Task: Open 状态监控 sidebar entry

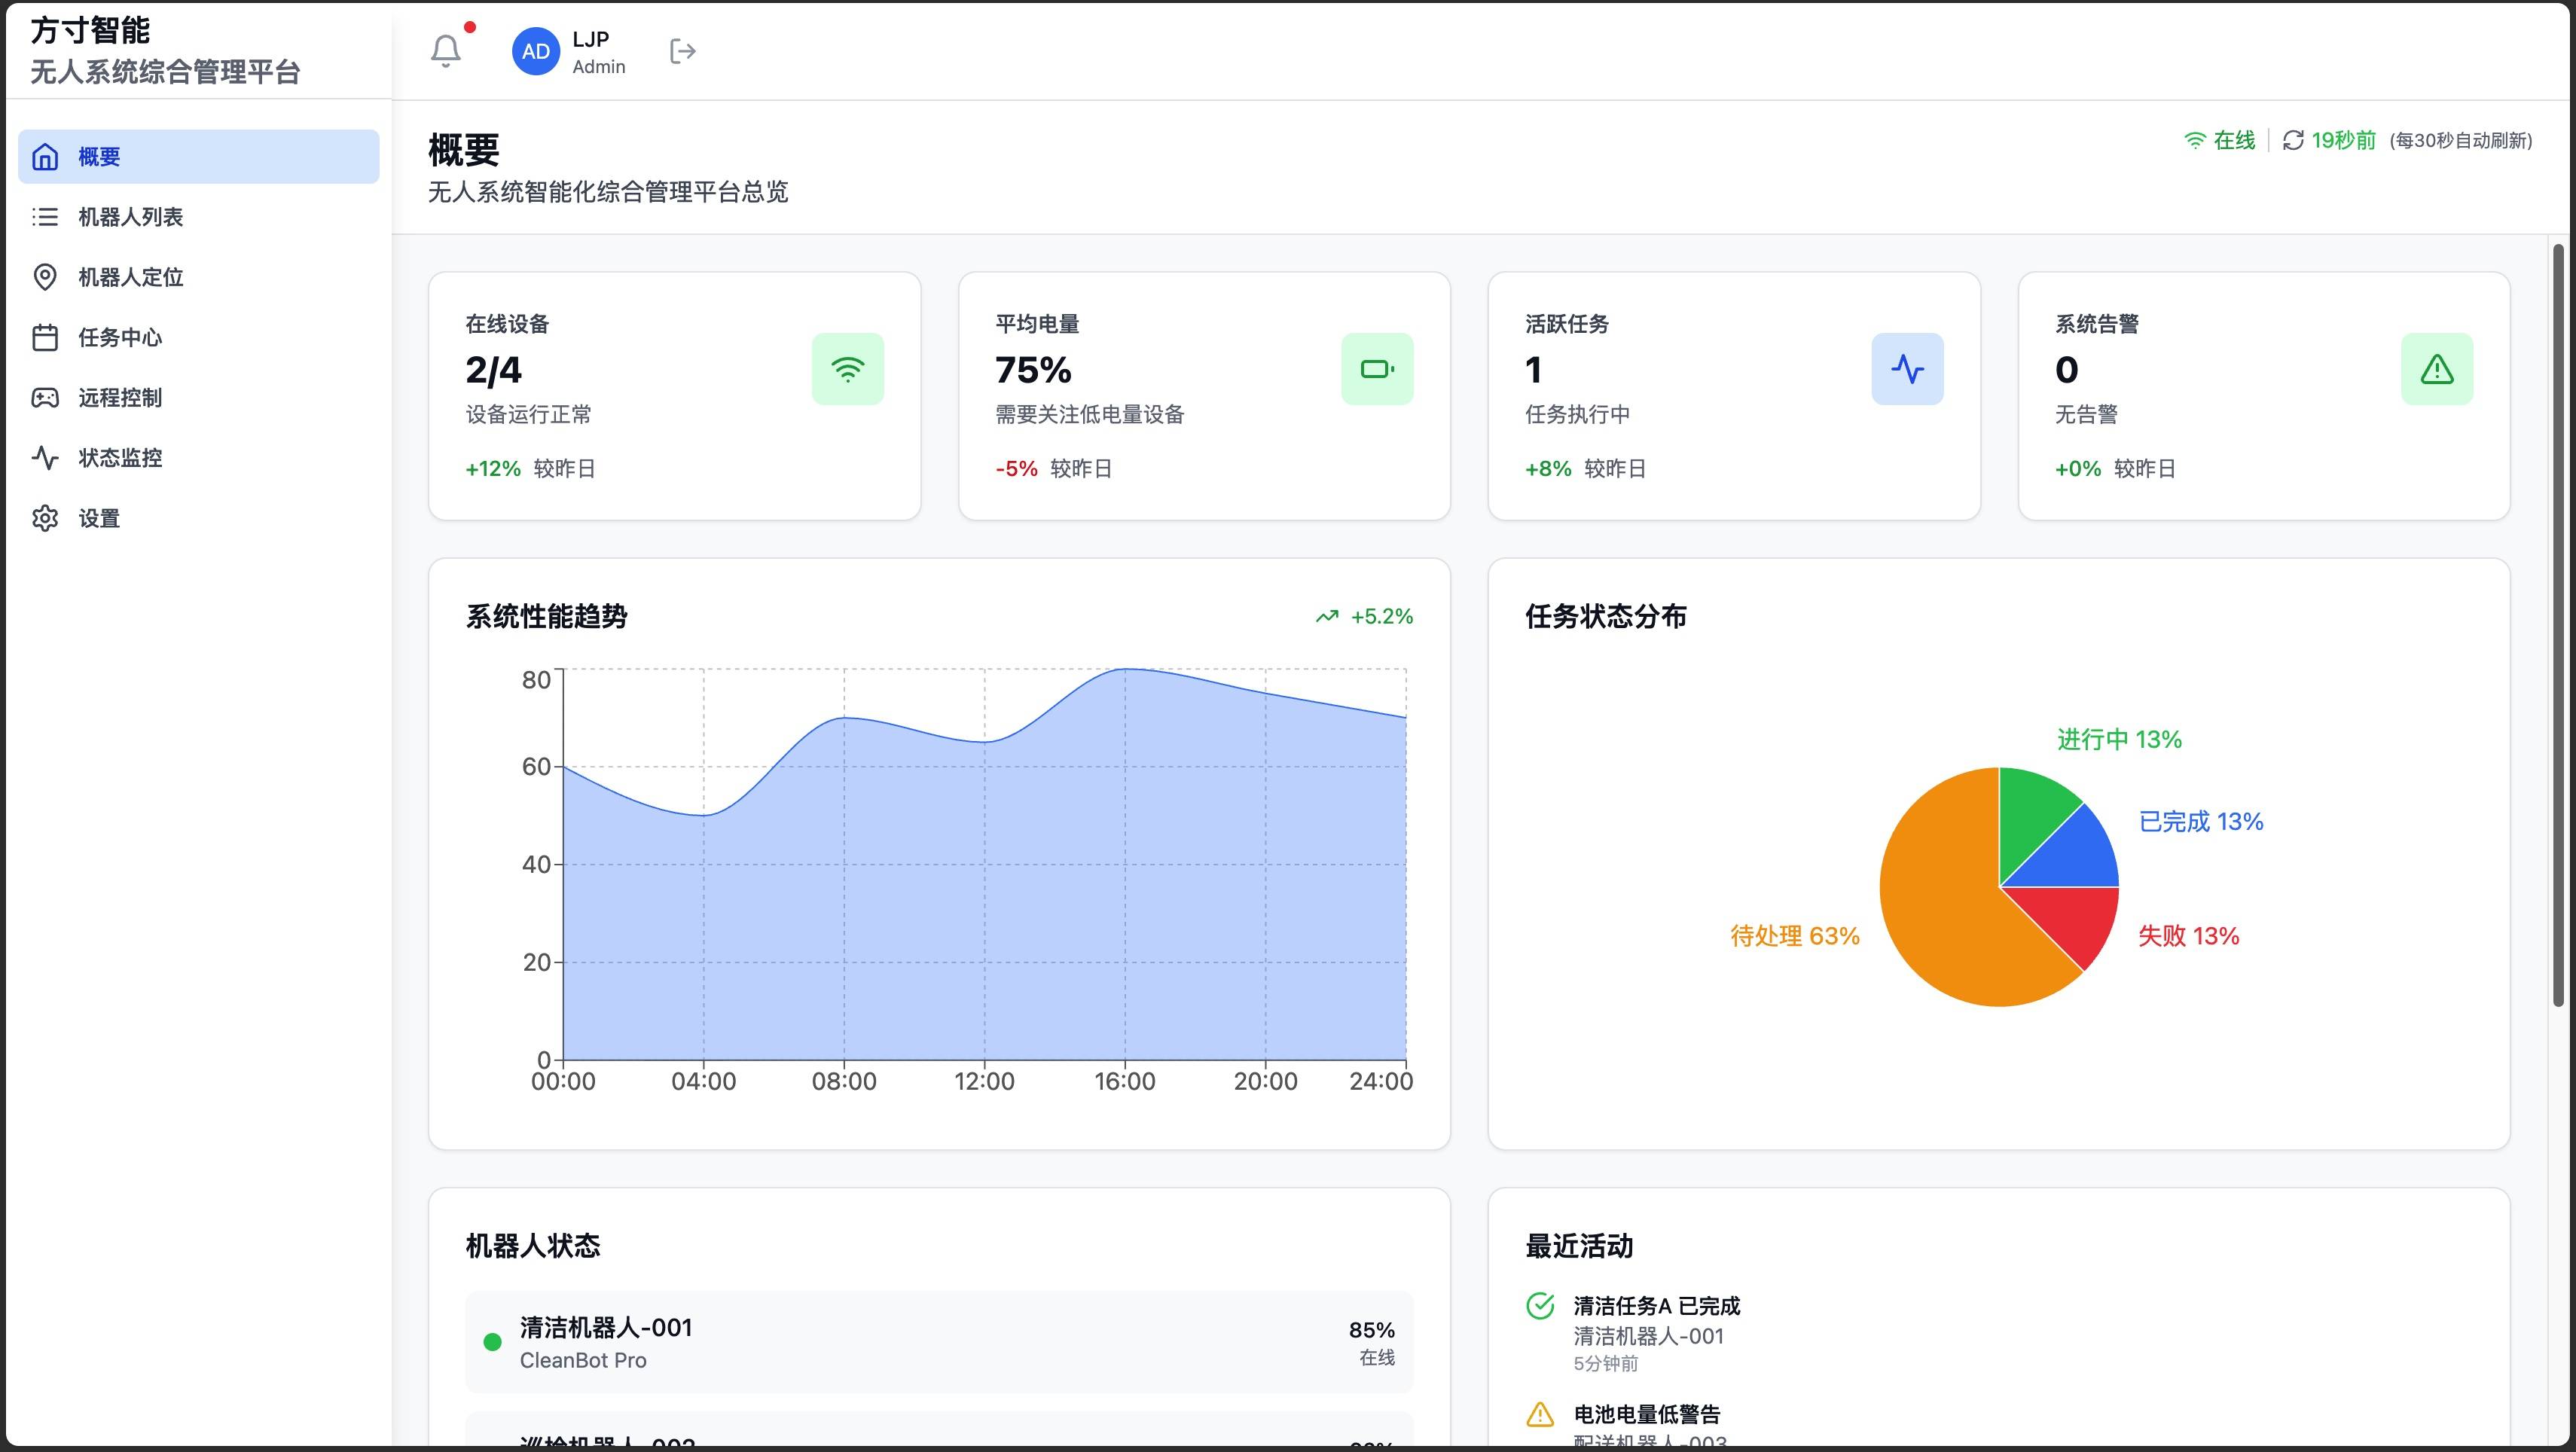Action: (x=120, y=458)
